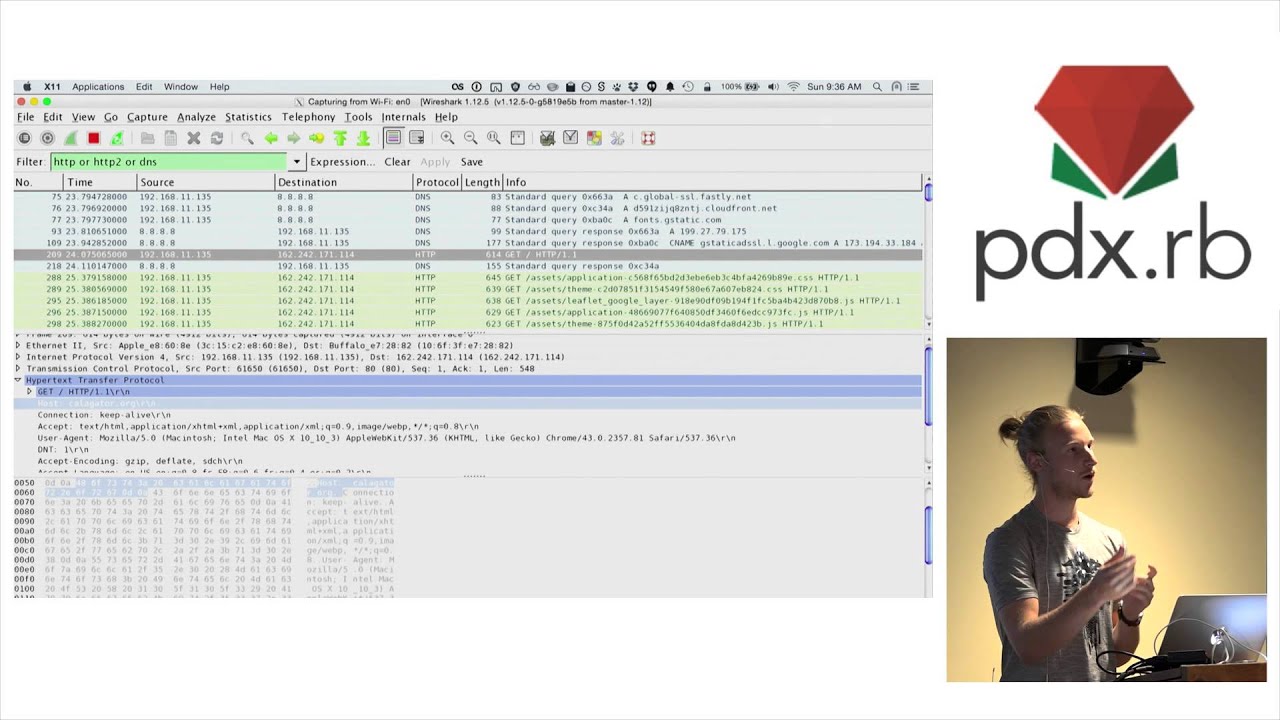Find a packet with magnifier icon

[x=247, y=138]
